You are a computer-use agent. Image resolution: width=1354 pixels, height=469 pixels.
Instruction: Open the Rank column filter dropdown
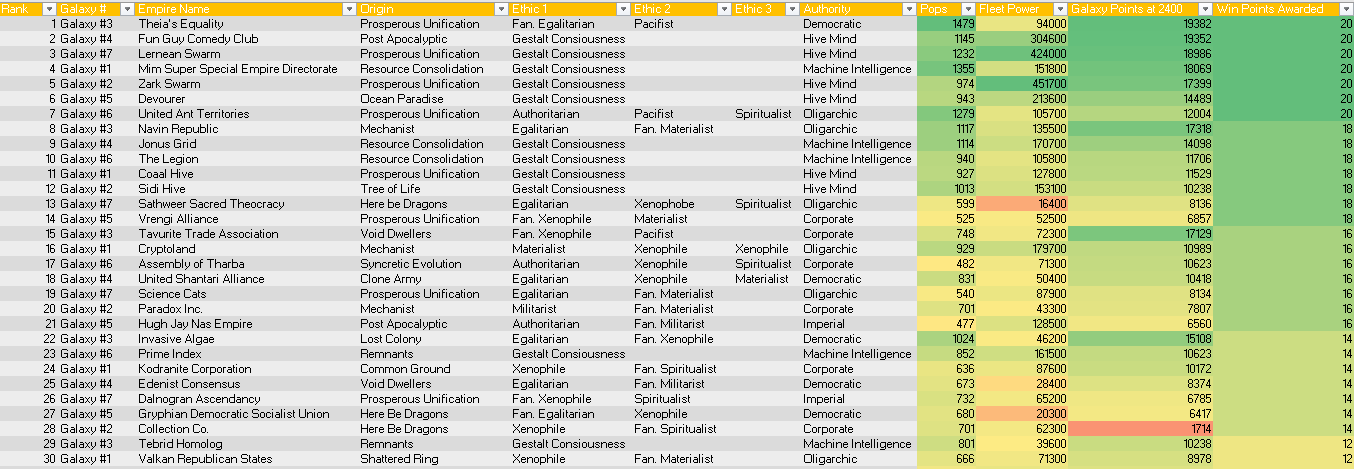tap(50, 9)
